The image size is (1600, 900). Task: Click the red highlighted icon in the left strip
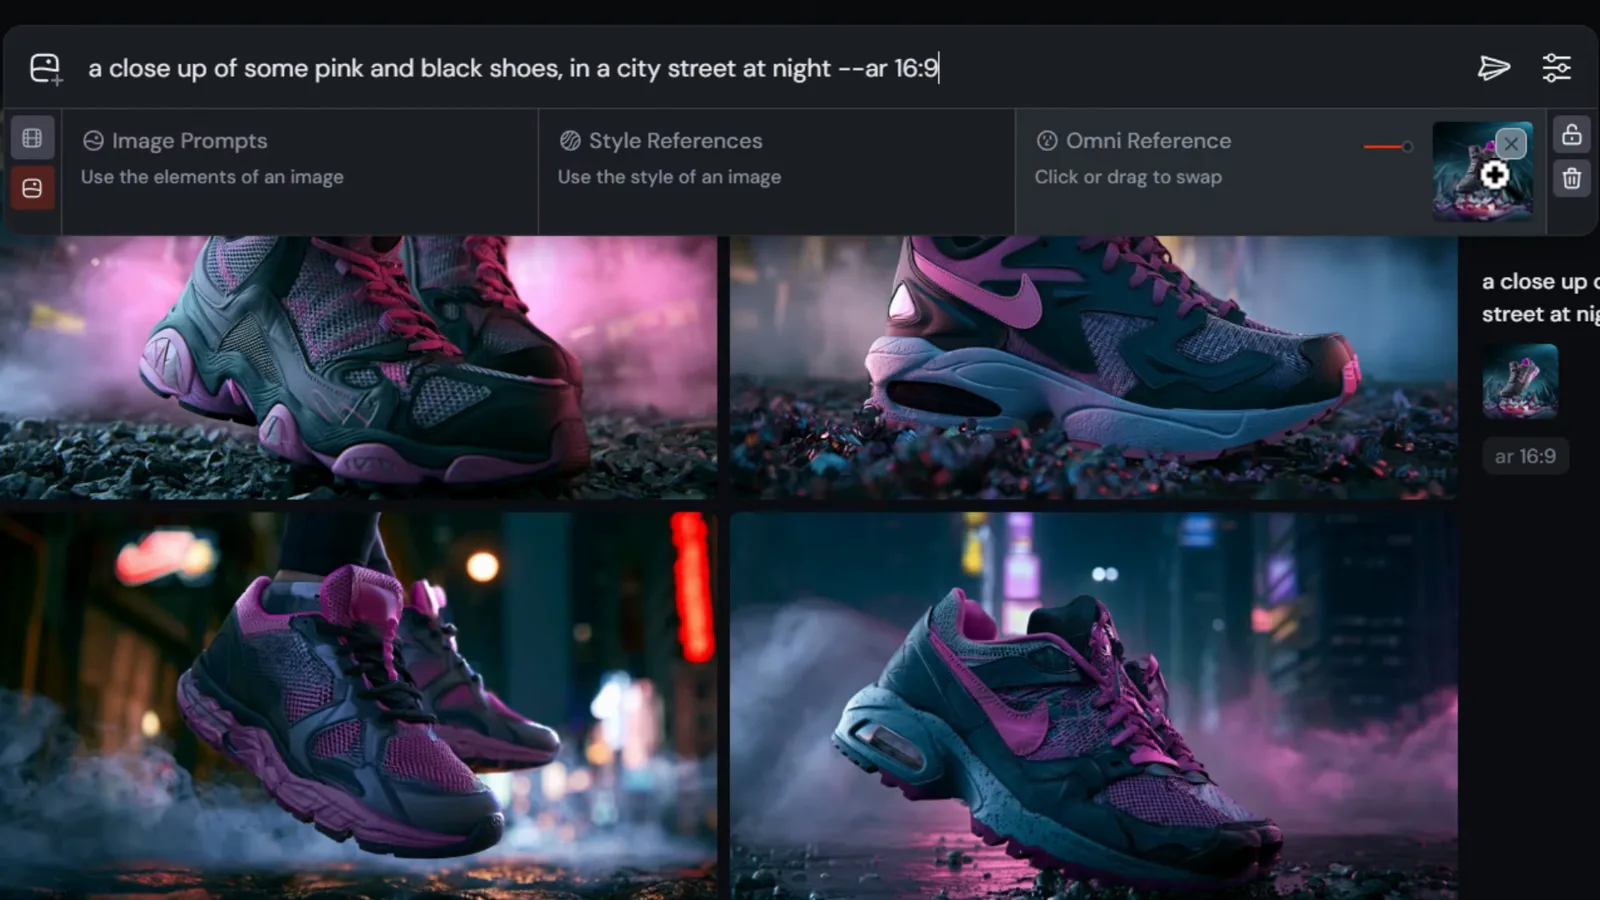point(32,188)
